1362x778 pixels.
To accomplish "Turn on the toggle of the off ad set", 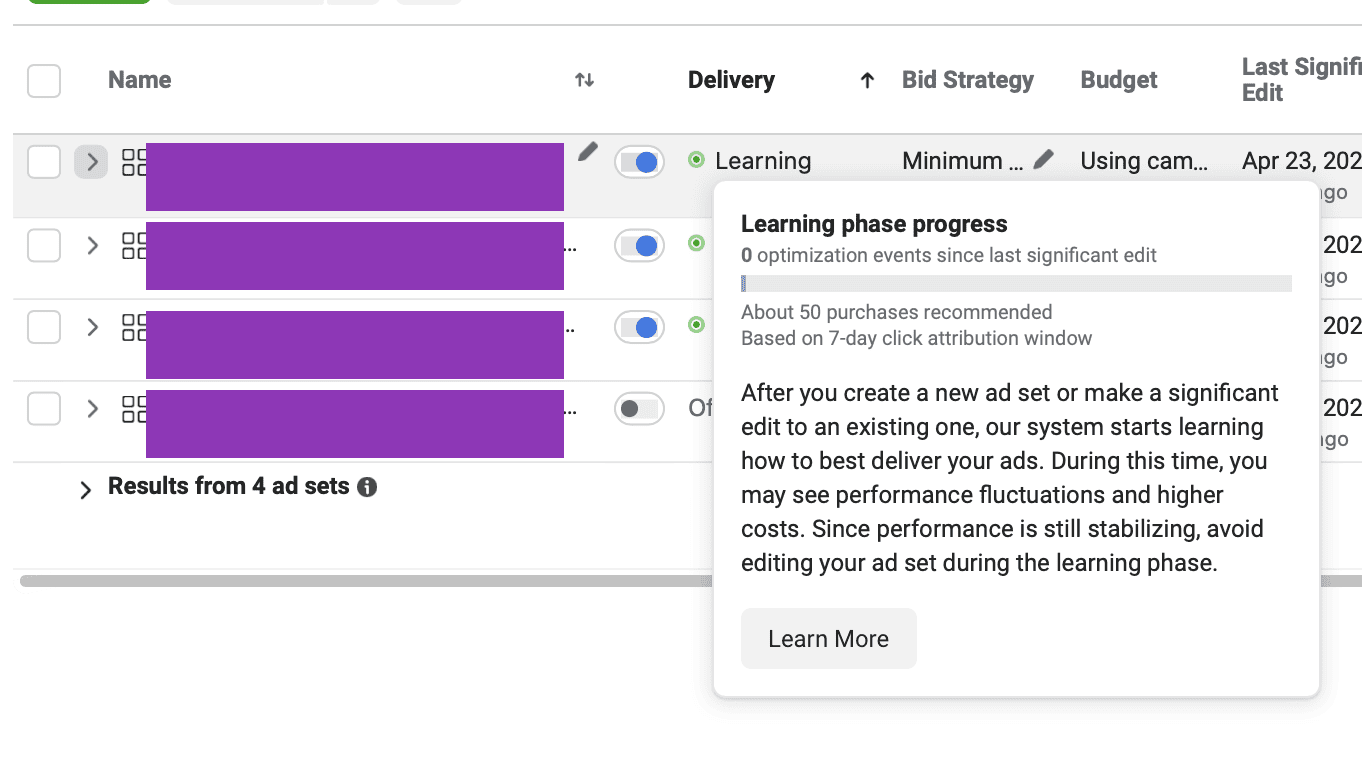I will pos(639,408).
